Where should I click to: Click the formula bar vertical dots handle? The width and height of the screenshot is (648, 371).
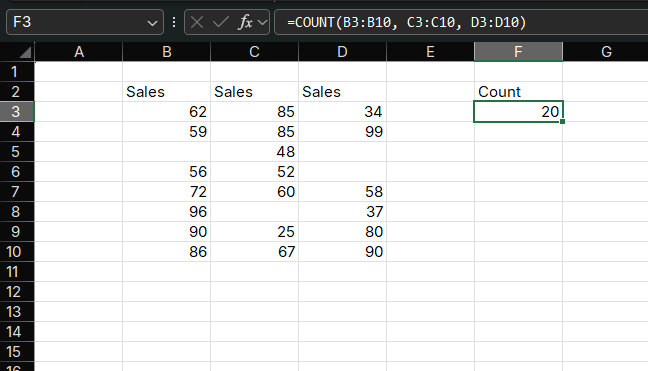pyautogui.click(x=174, y=22)
